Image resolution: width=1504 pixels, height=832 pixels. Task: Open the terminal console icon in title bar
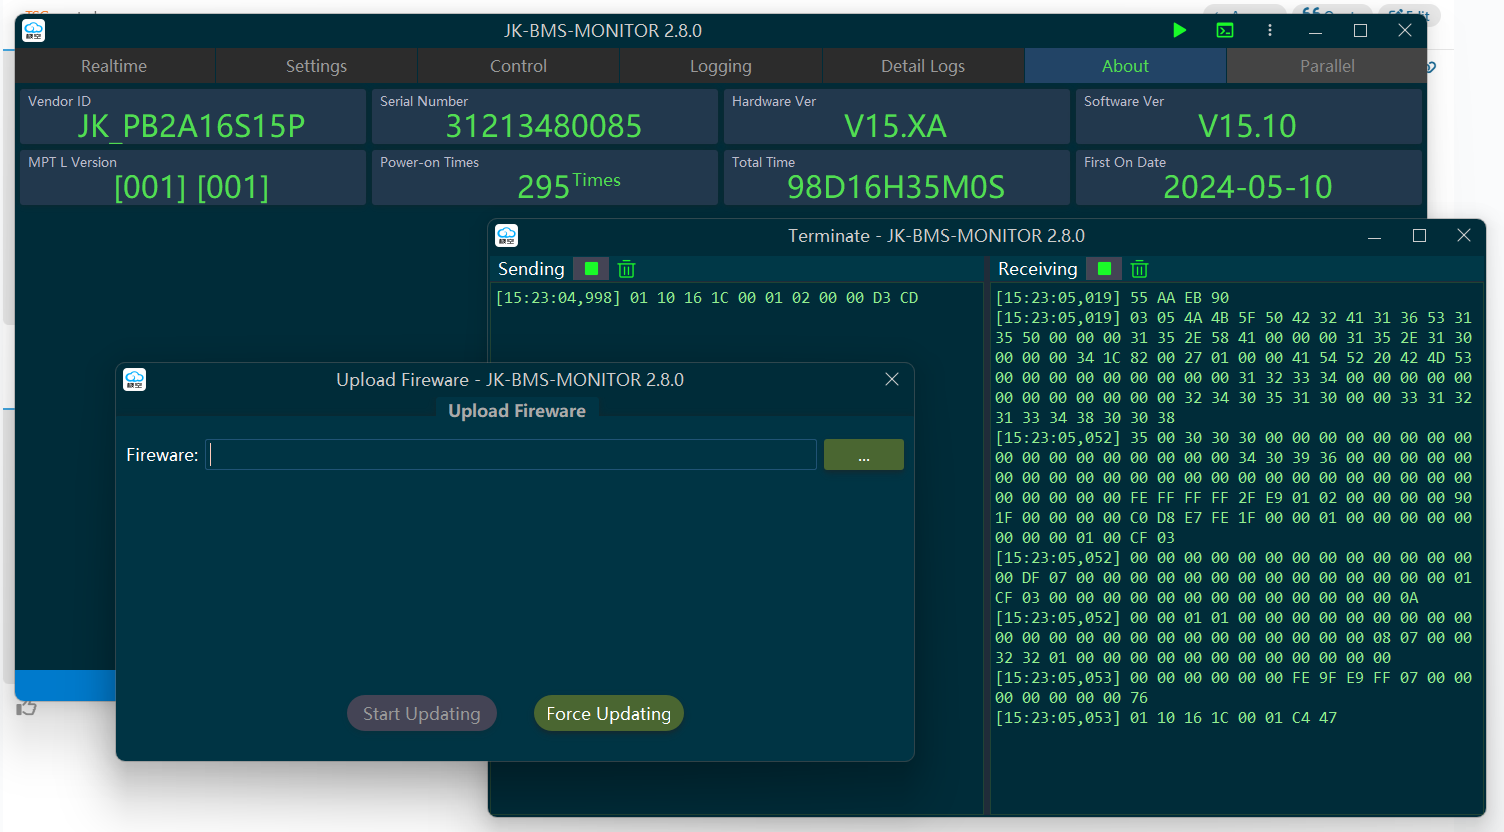tap(1225, 30)
